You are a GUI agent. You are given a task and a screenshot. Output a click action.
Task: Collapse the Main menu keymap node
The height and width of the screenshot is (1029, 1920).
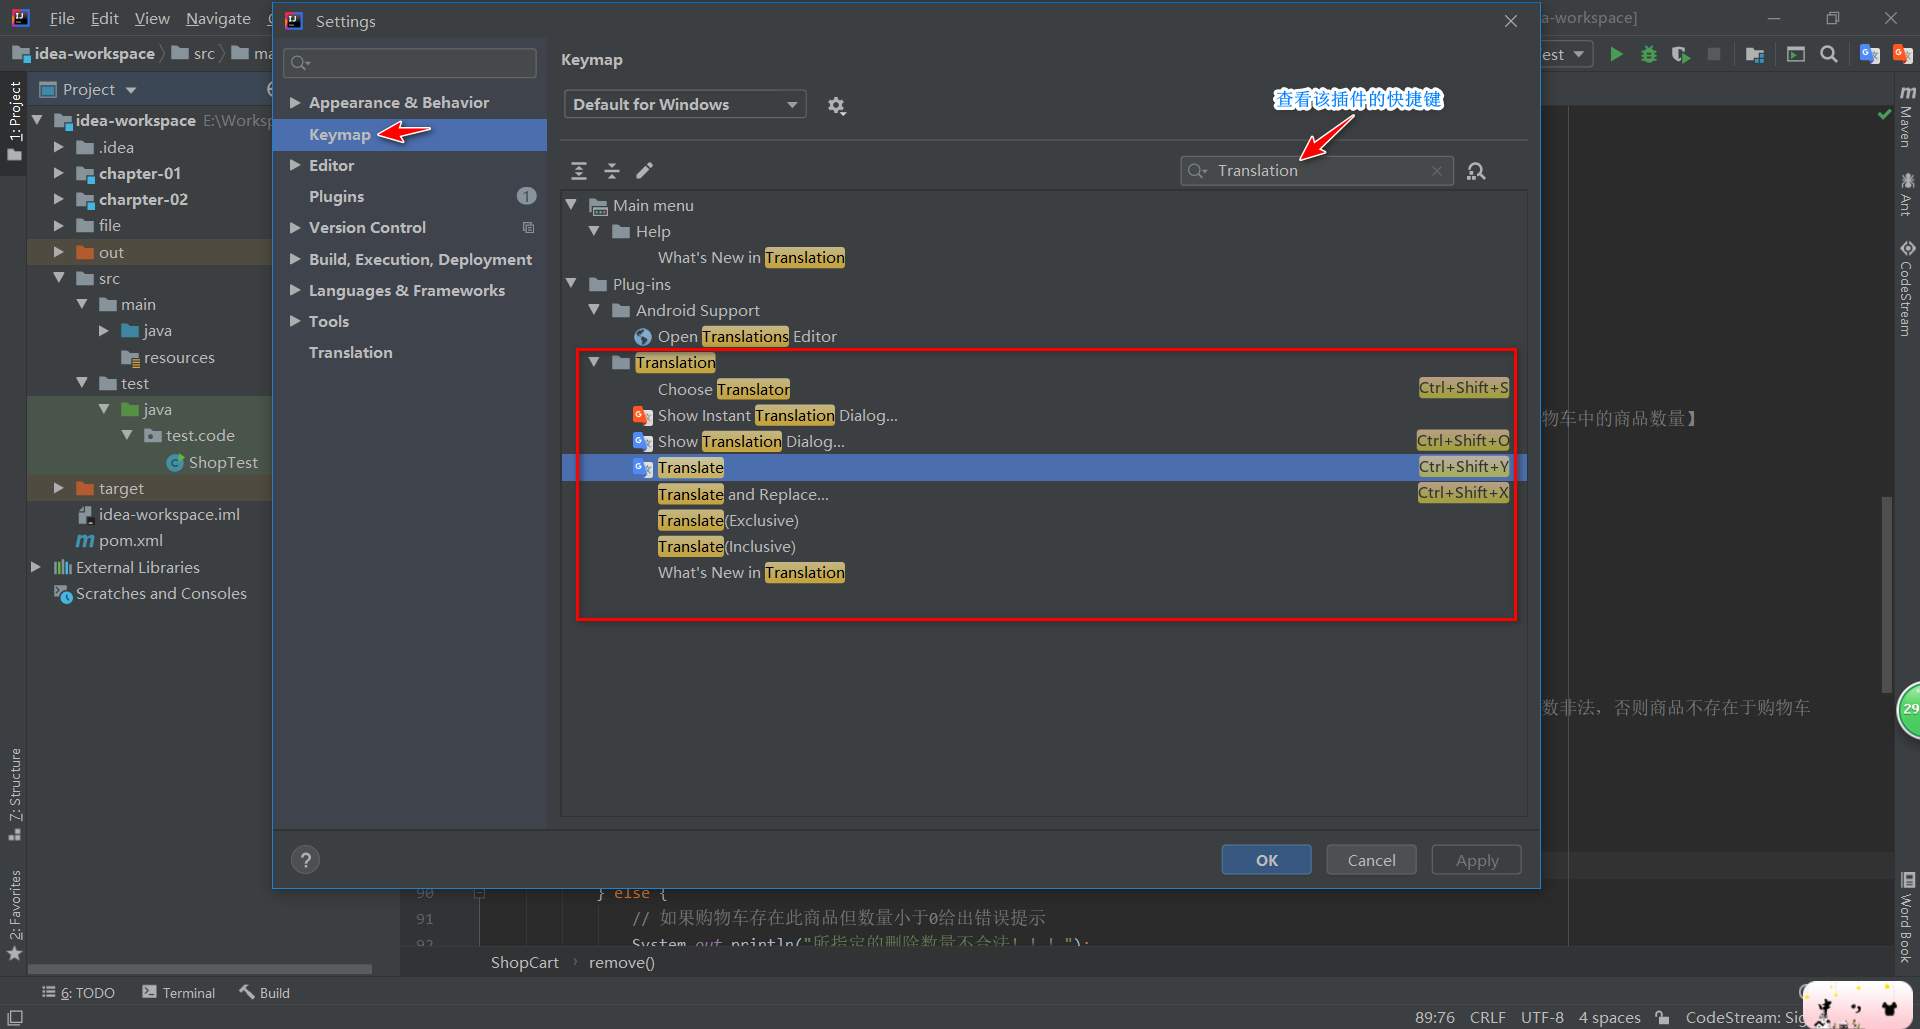point(571,205)
